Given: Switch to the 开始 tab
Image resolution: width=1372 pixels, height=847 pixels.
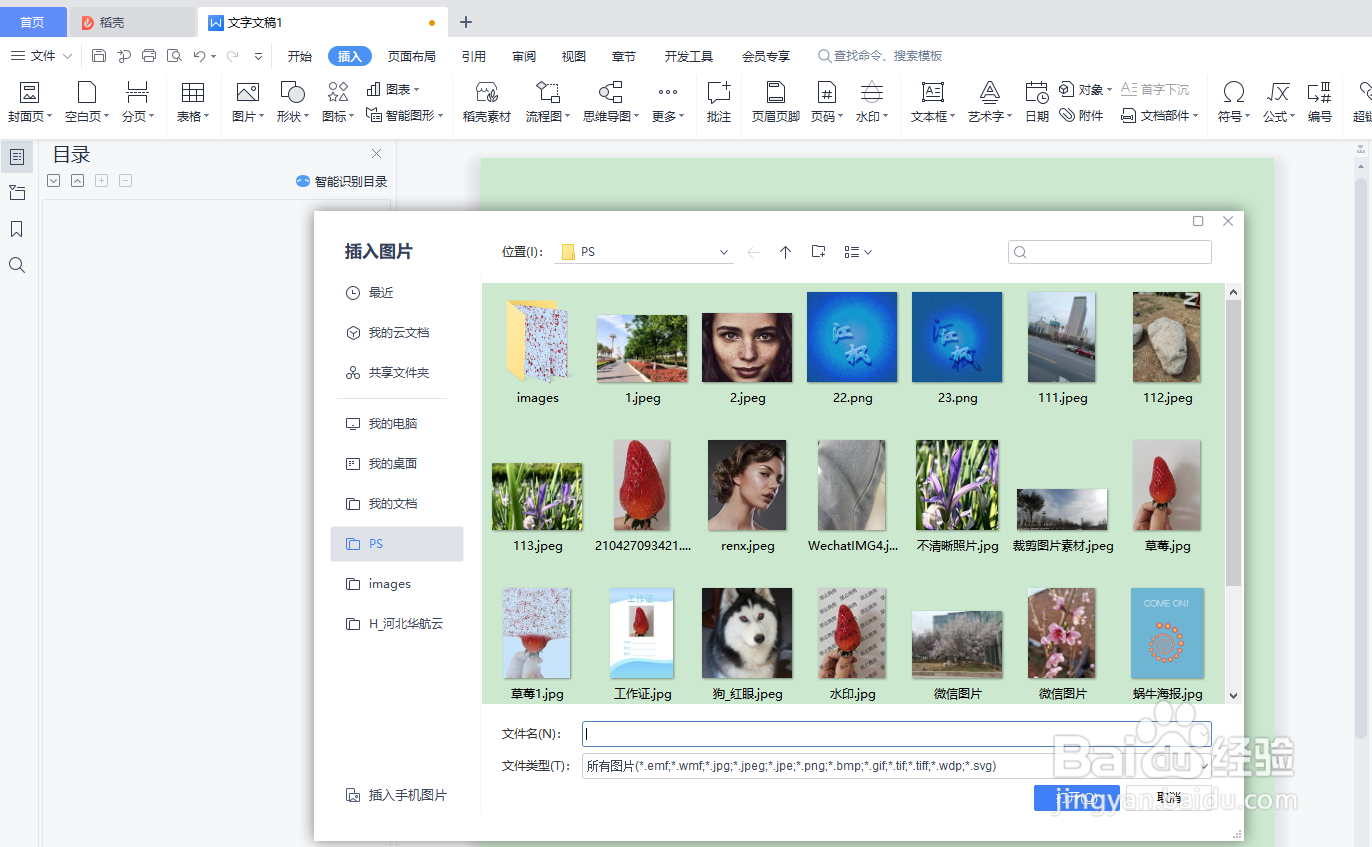Looking at the screenshot, I should [300, 56].
